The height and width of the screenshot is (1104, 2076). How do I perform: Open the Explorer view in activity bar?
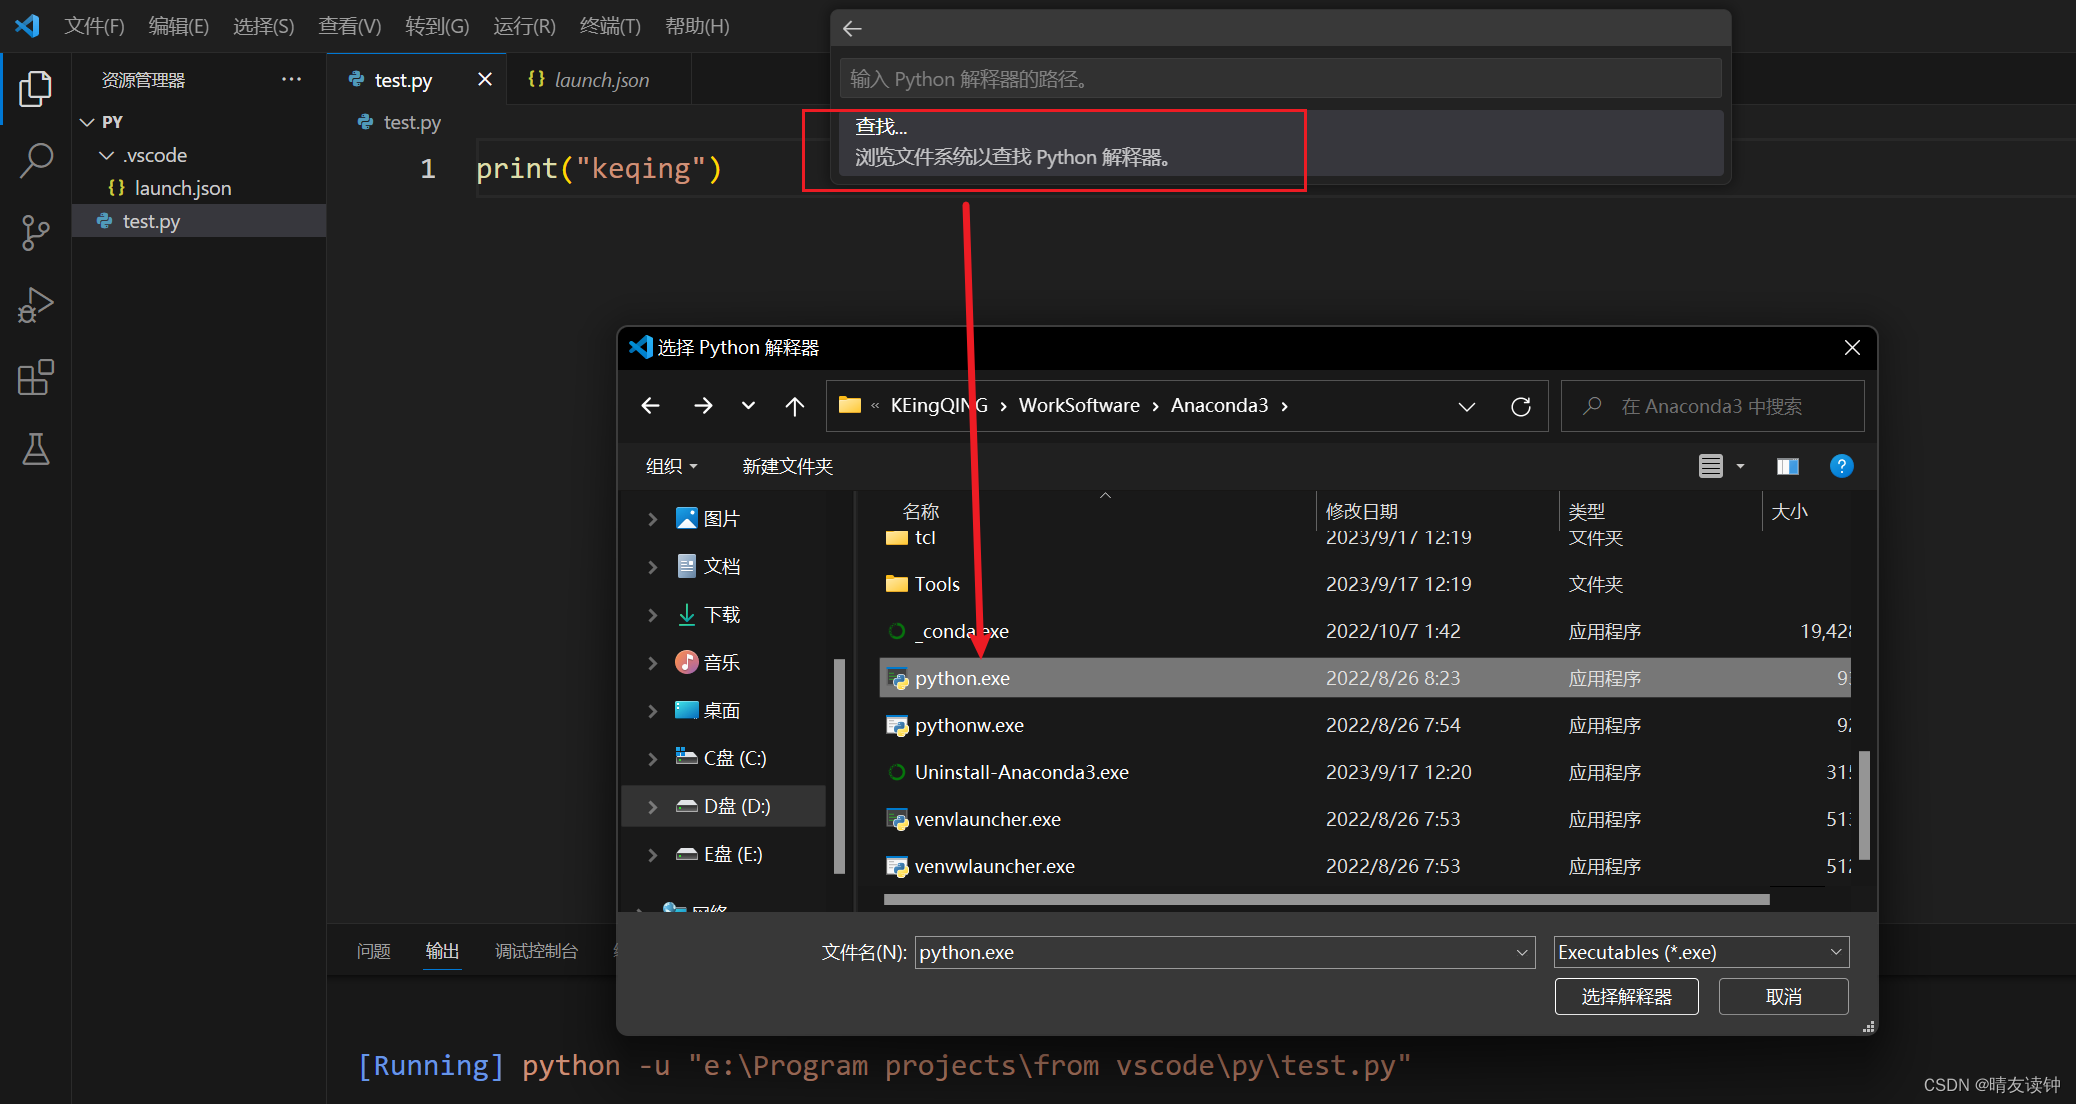click(x=35, y=89)
